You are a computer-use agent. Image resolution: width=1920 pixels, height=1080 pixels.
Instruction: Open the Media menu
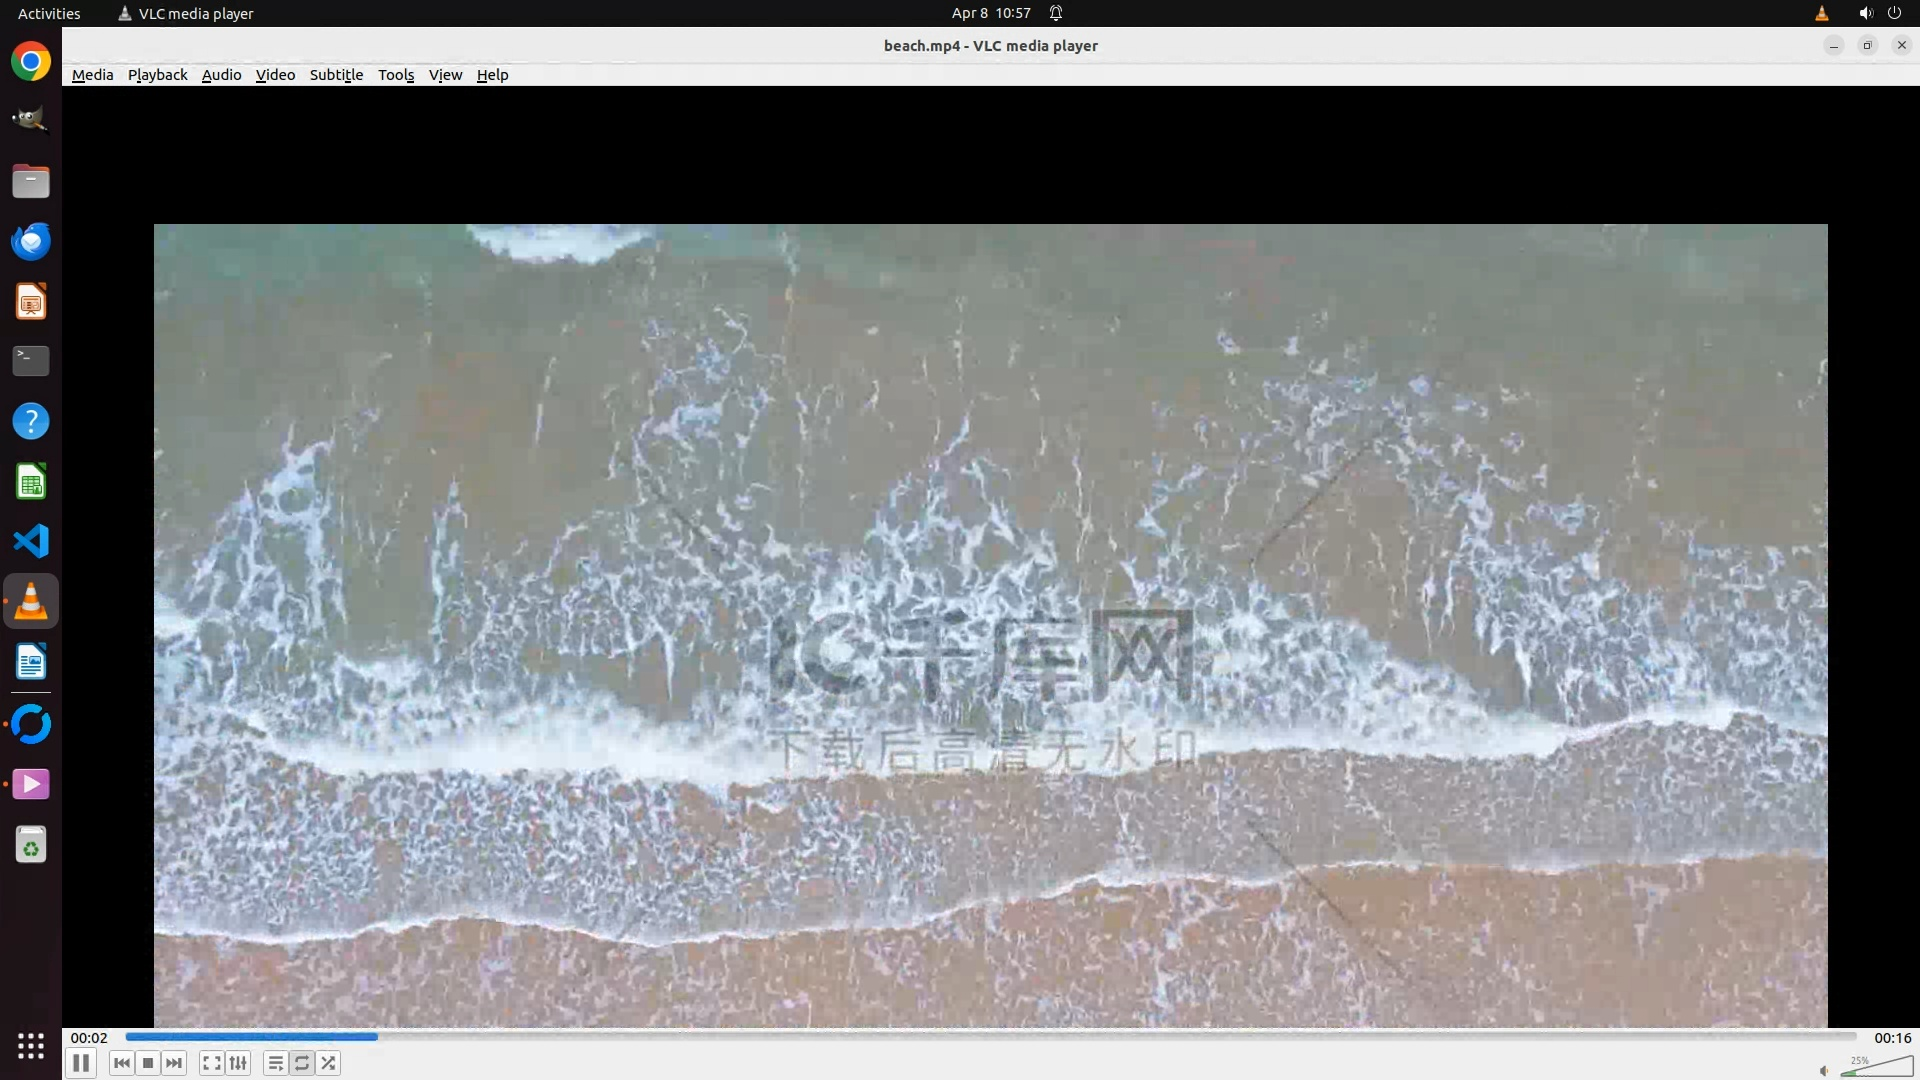[92, 75]
